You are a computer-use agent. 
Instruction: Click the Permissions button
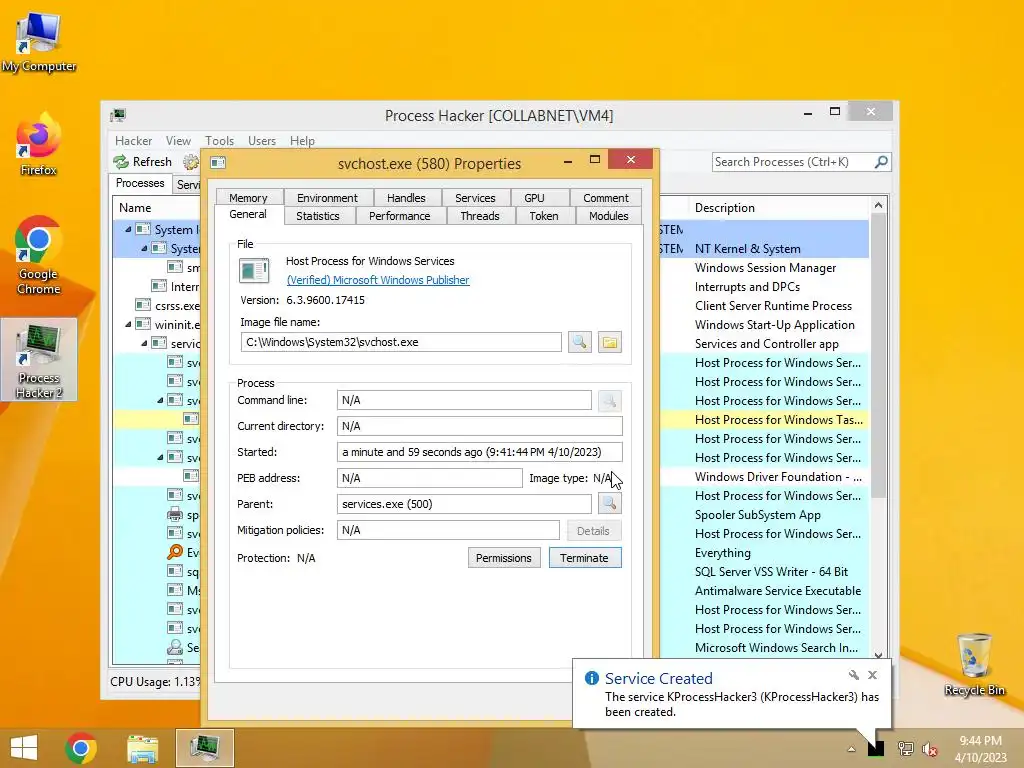point(504,558)
